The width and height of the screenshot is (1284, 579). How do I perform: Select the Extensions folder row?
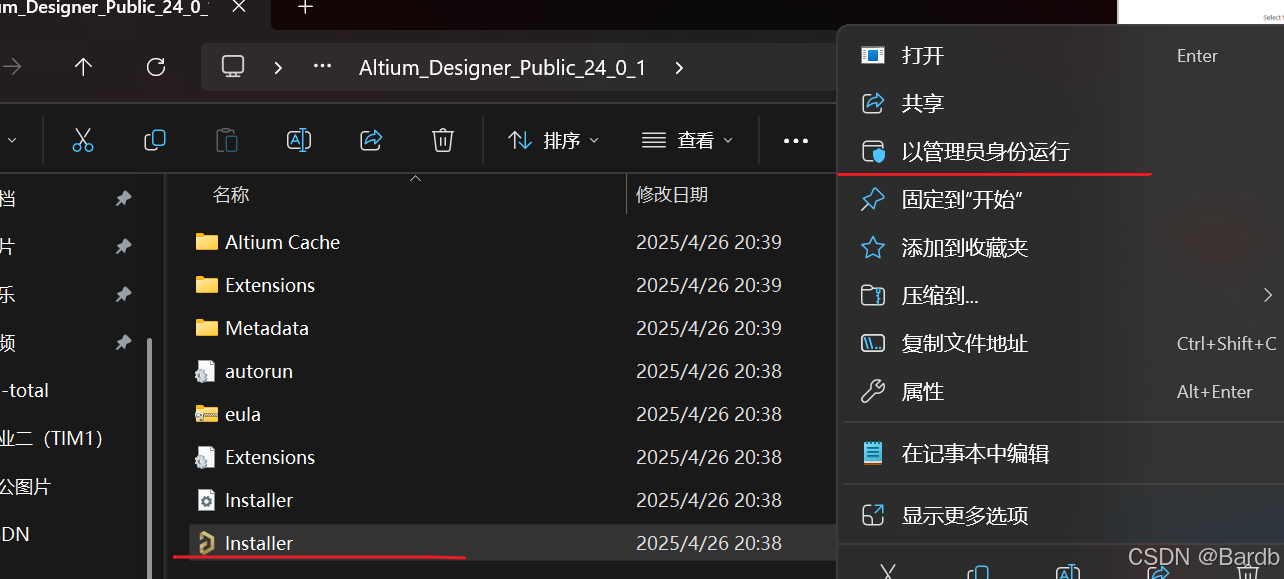click(x=512, y=285)
